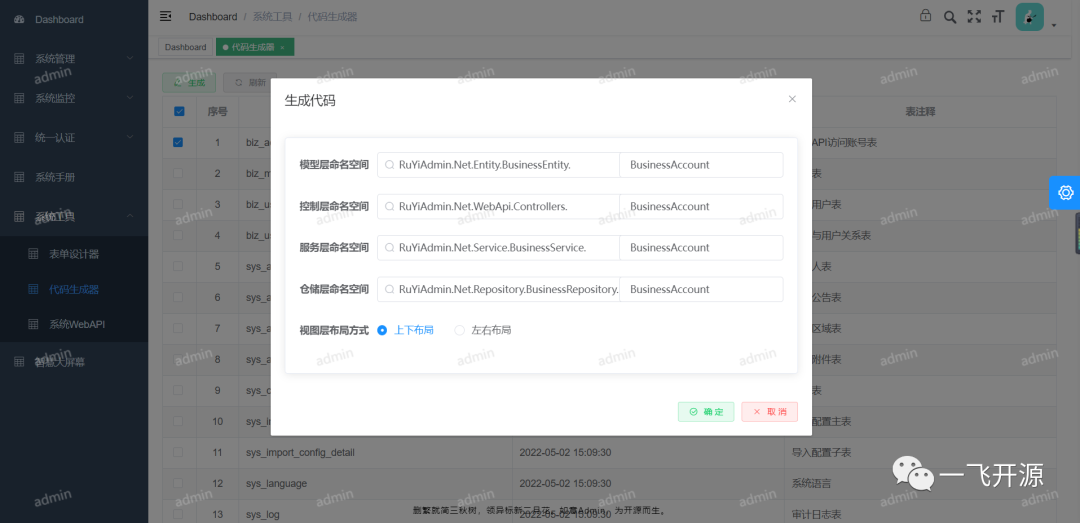The width and height of the screenshot is (1080, 523).
Task: Click the 生成 toolbar button
Action: click(189, 83)
